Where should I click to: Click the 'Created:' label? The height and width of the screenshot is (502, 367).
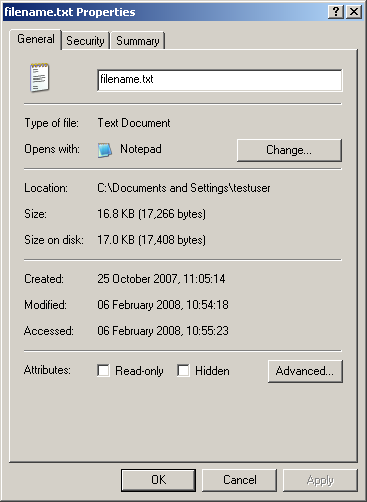point(44,279)
